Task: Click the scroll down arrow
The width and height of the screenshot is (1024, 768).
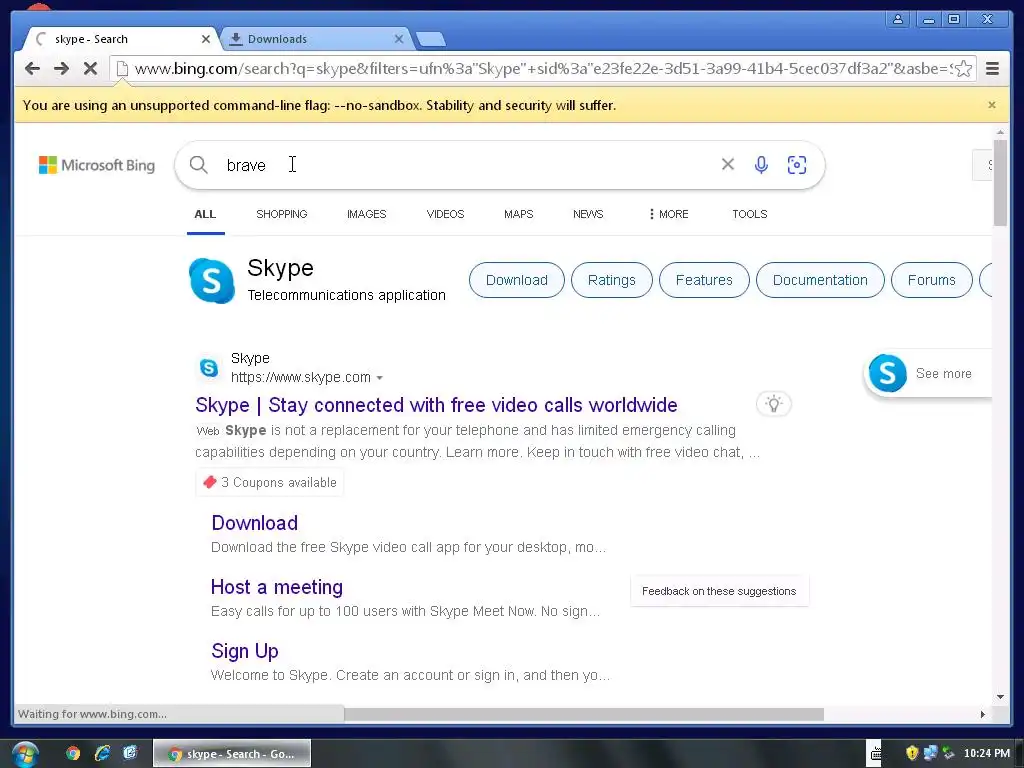Action: (1000, 697)
